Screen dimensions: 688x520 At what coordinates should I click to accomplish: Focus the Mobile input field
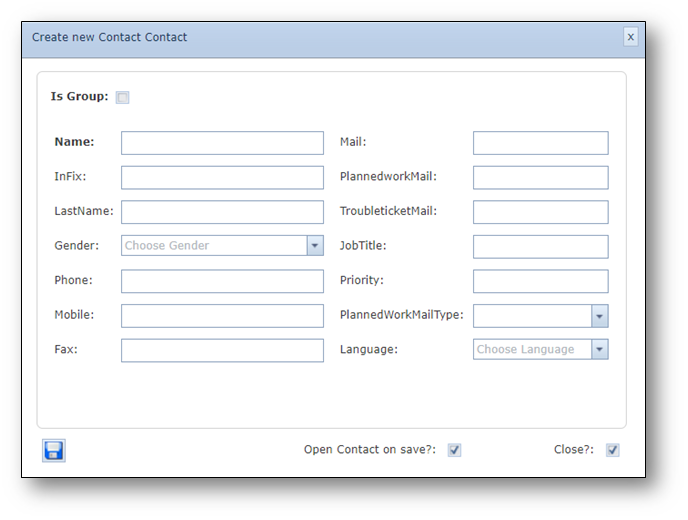tap(222, 316)
